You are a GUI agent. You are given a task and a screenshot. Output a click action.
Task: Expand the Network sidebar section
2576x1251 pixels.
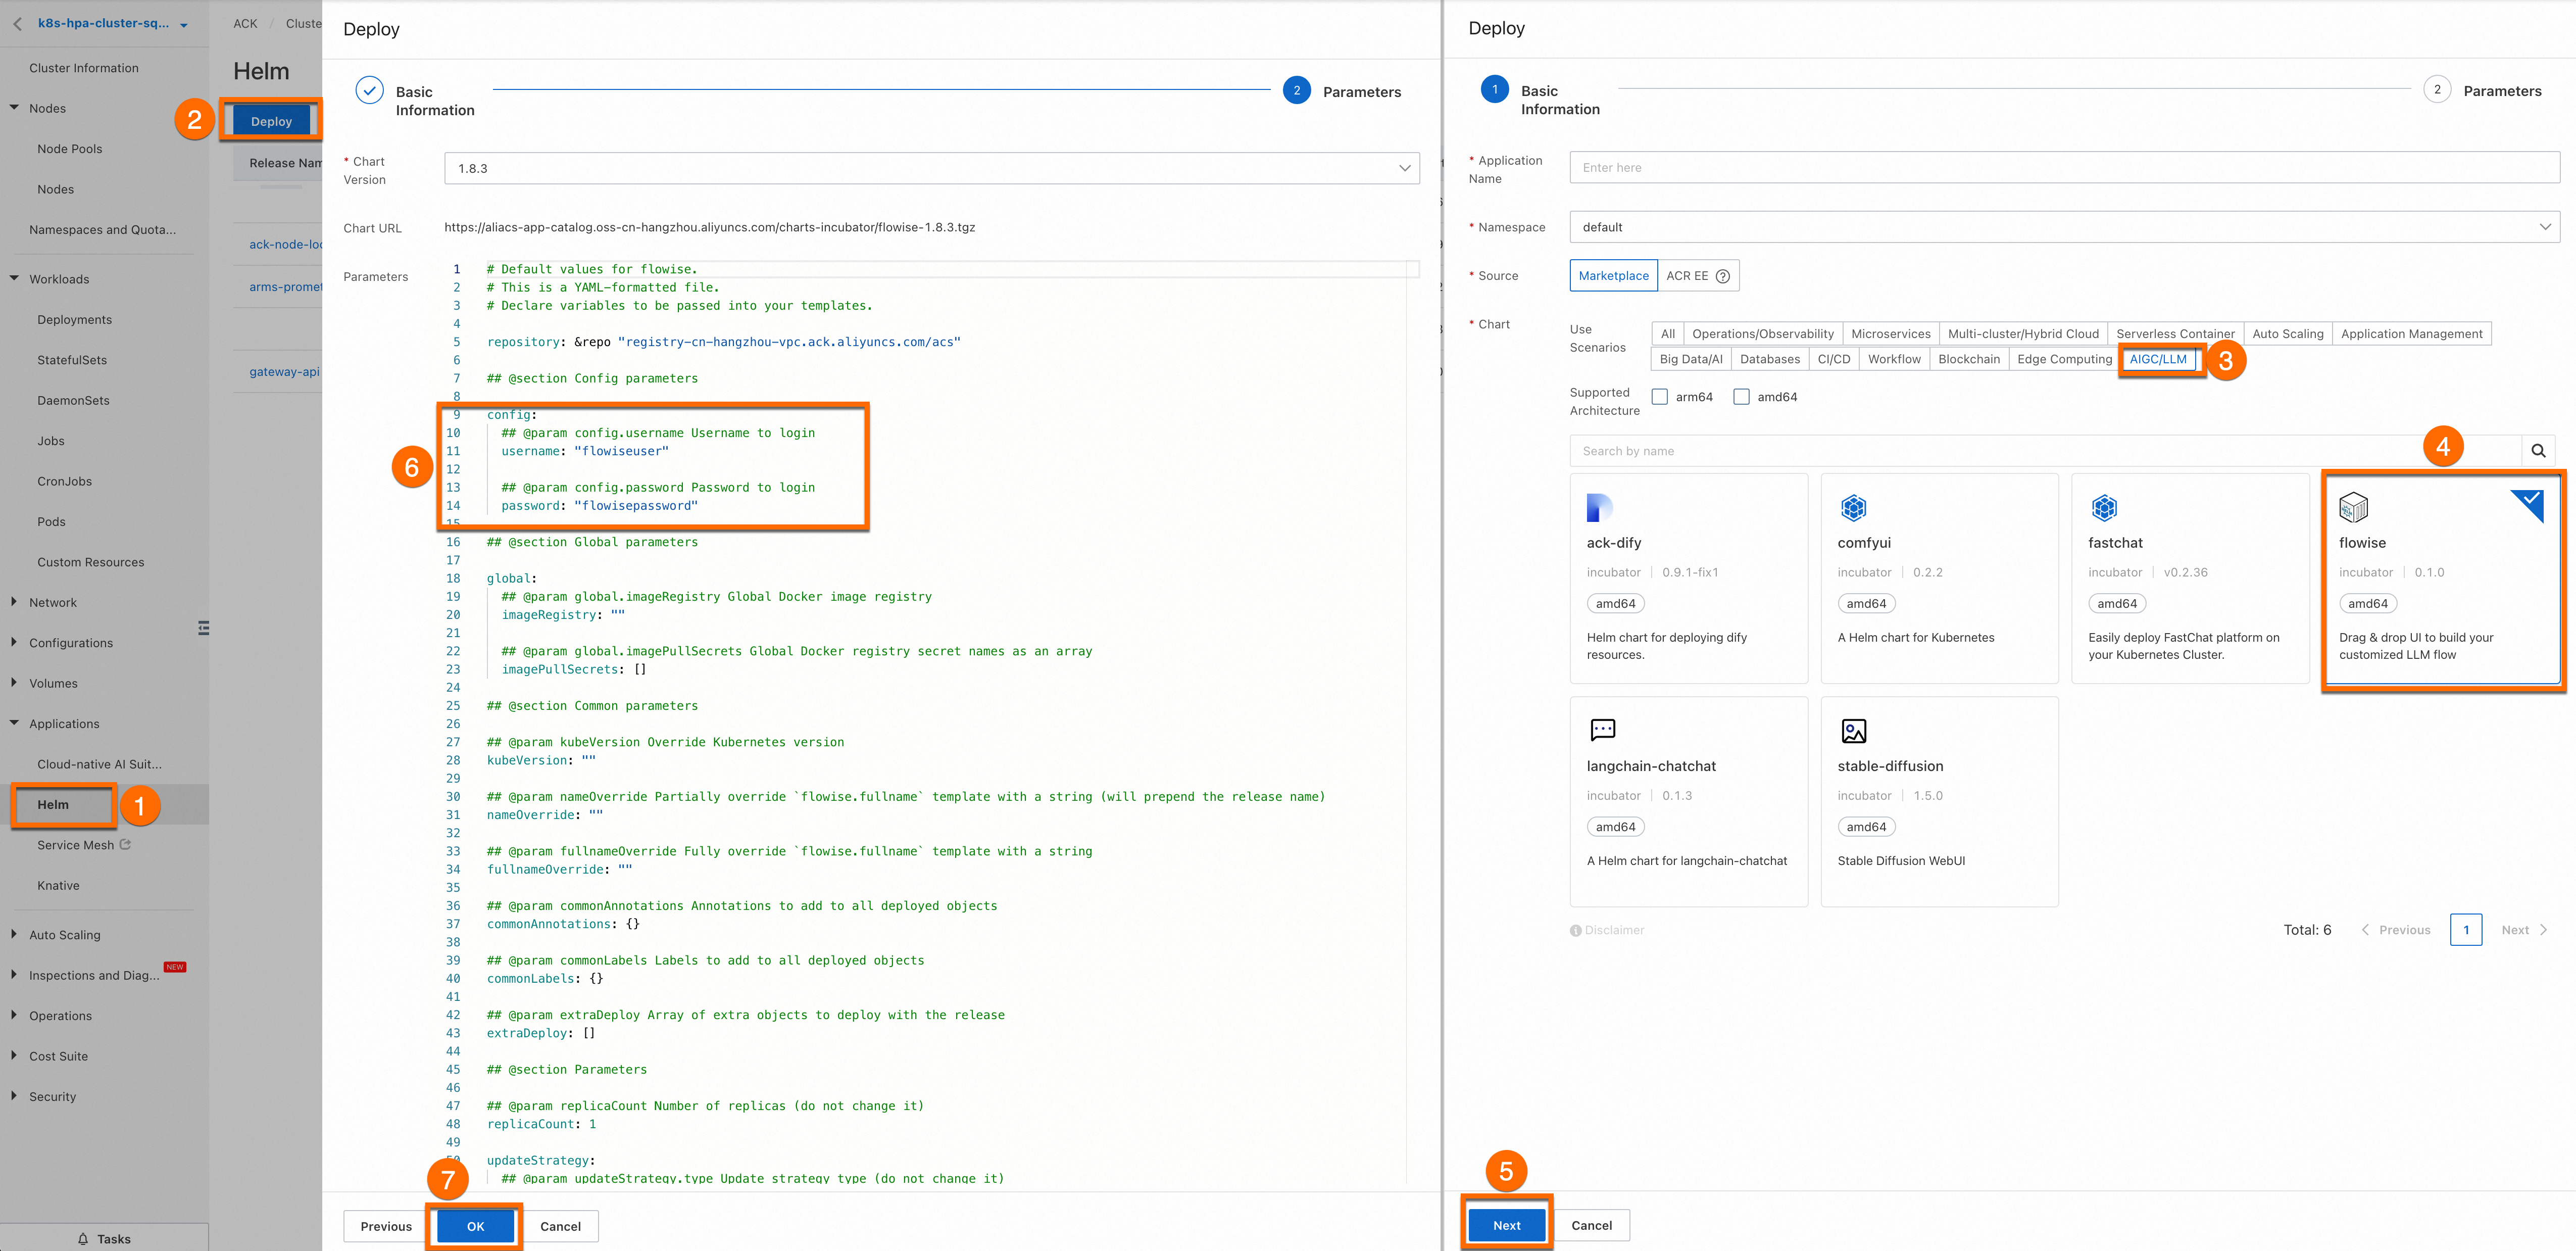tap(53, 602)
